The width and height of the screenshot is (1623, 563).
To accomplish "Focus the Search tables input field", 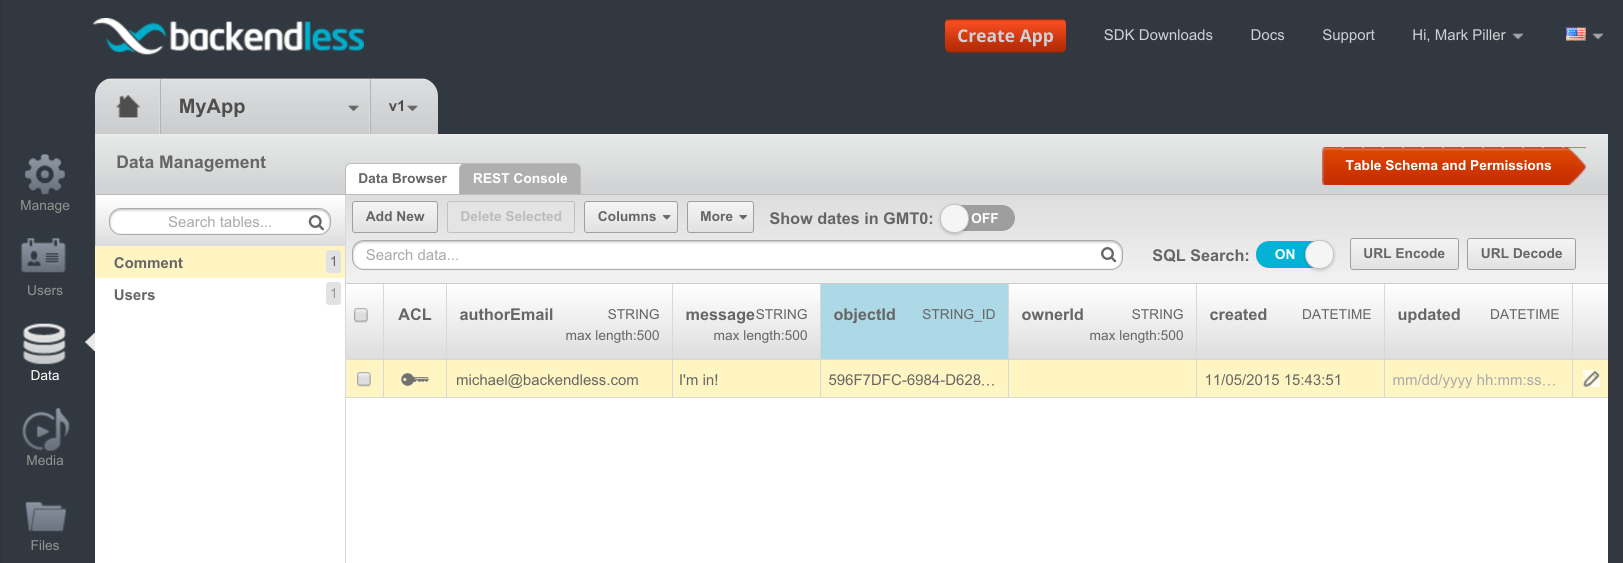I will click(220, 222).
